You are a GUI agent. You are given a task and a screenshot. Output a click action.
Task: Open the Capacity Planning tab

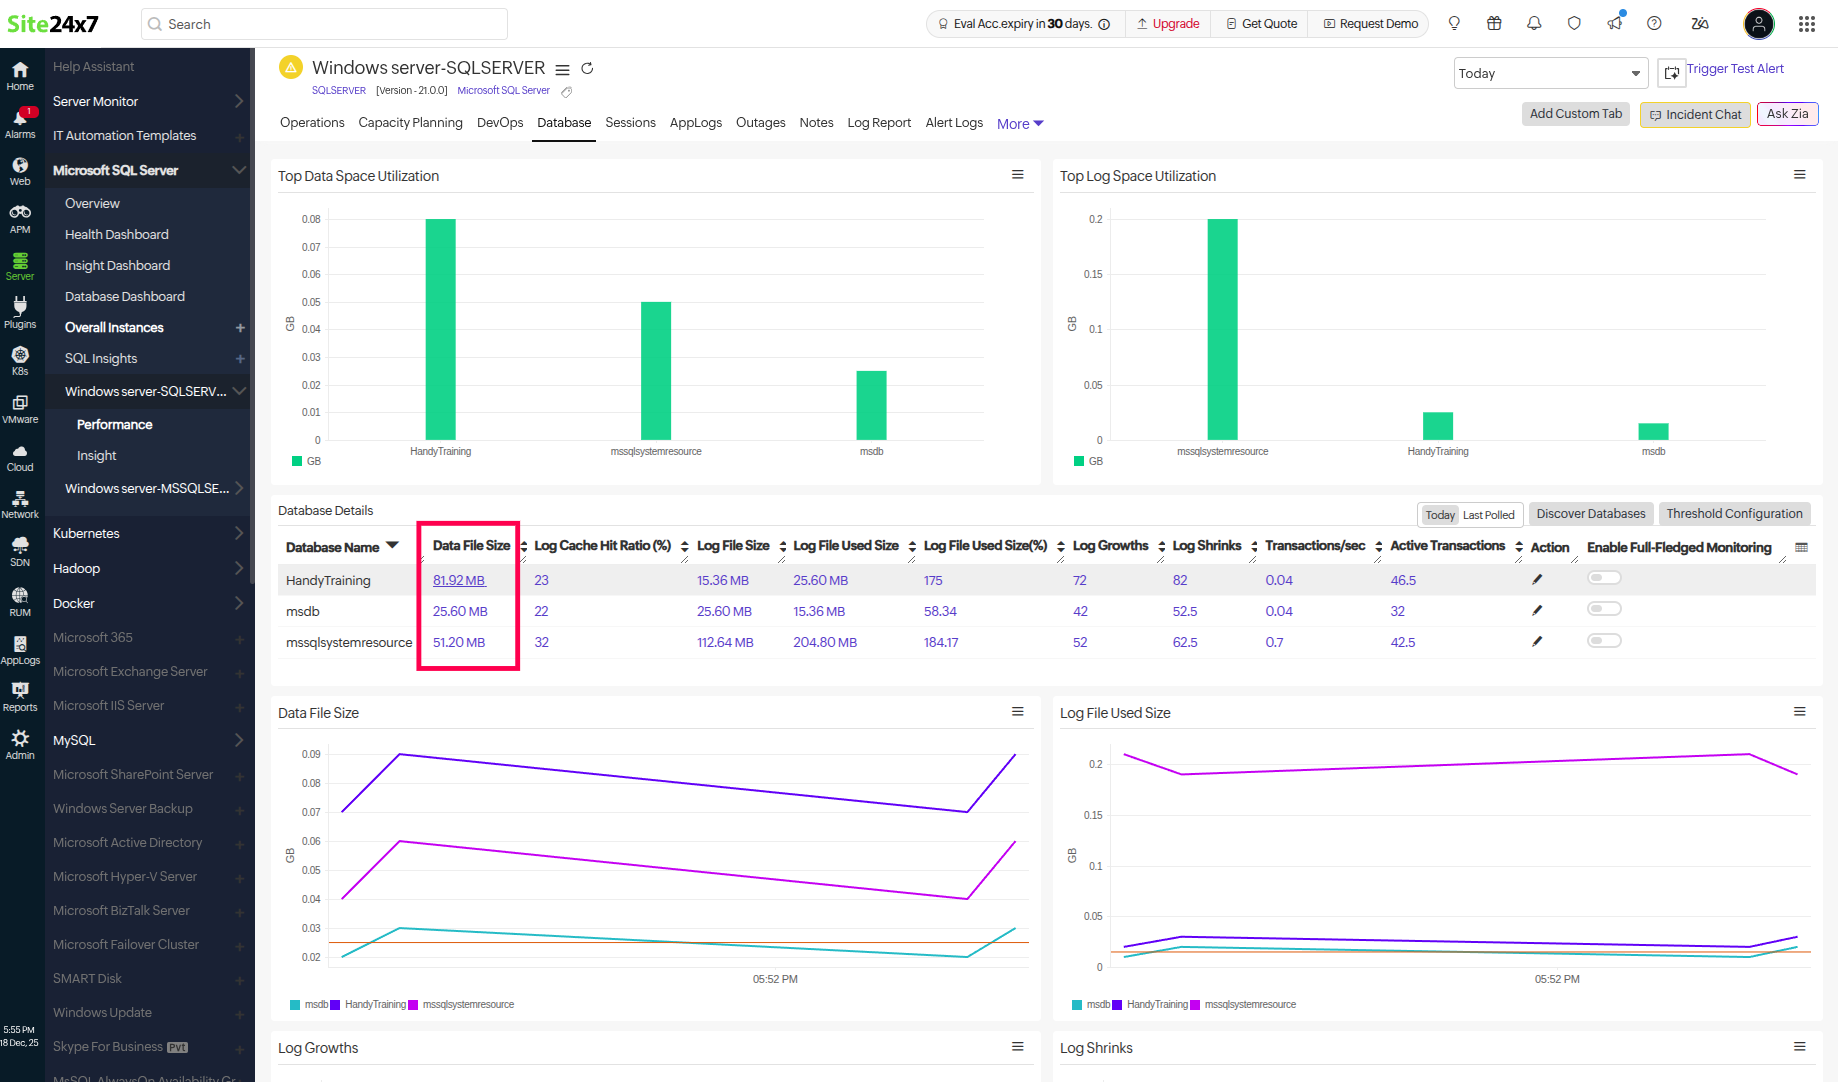(x=410, y=123)
